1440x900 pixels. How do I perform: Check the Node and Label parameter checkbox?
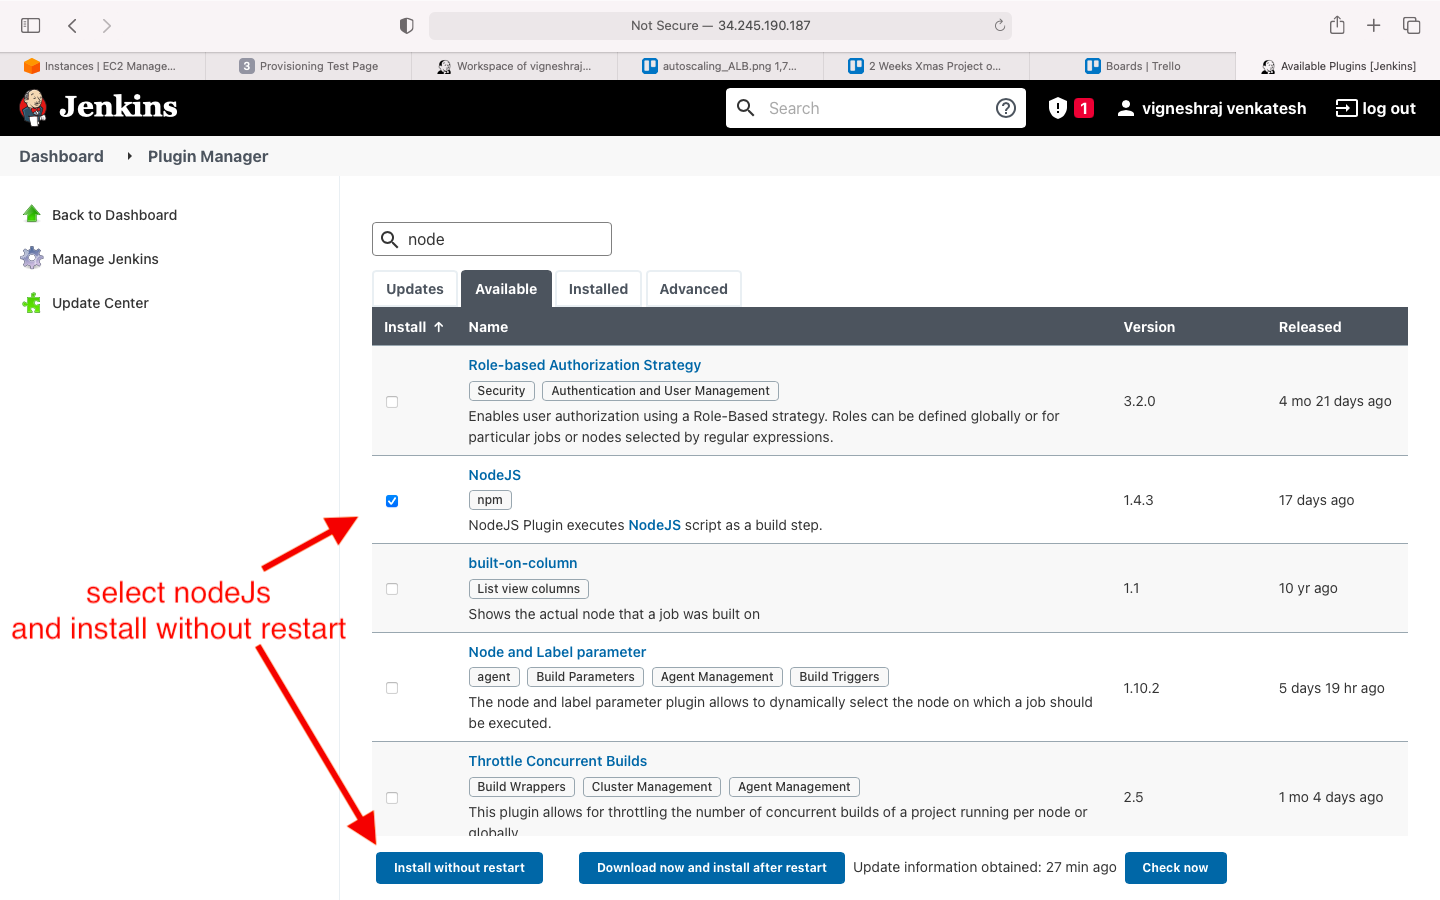392,688
